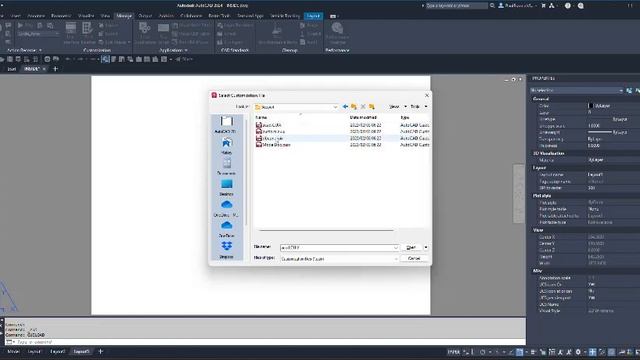640x360 pixels.
Task: Click the title bar search box
Action: (x=456, y=6)
